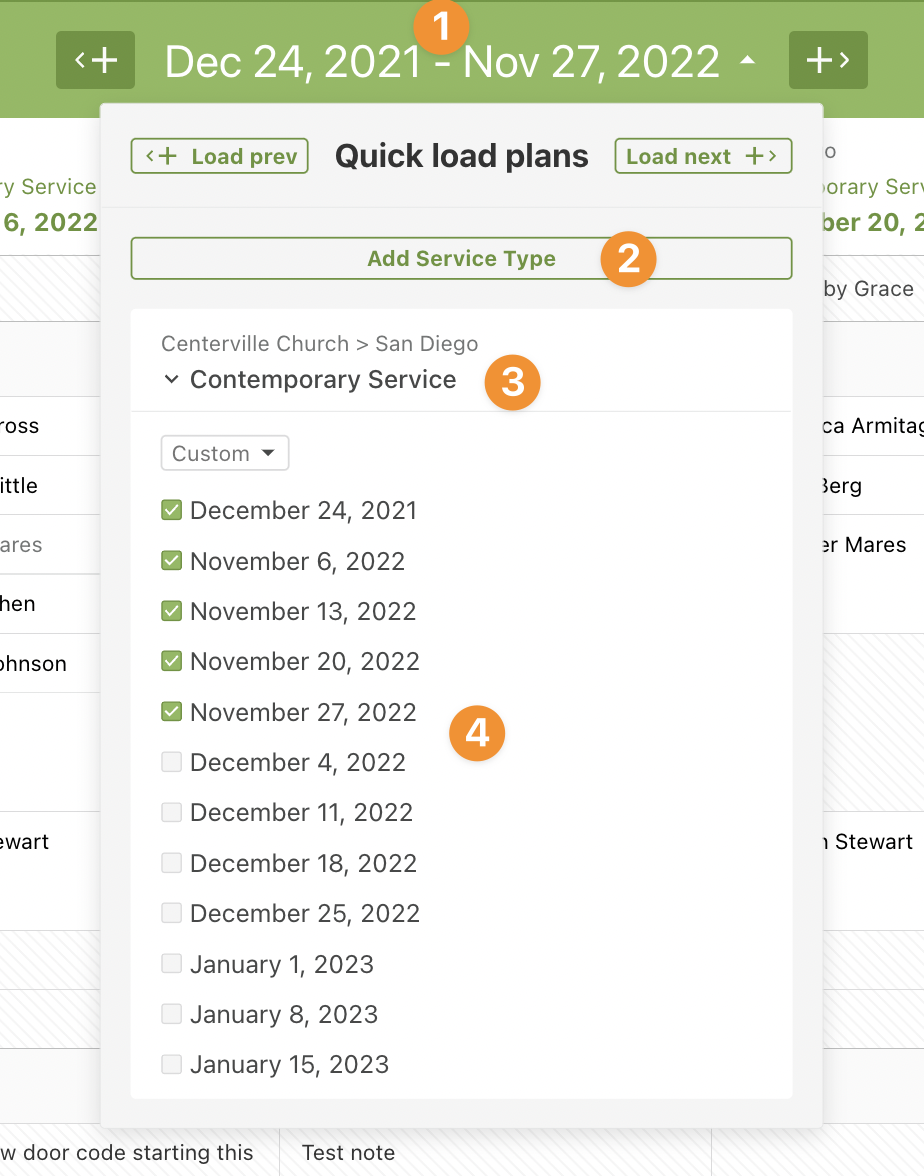This screenshot has height=1176, width=924.
Task: Click the Load next button
Action: [704, 156]
